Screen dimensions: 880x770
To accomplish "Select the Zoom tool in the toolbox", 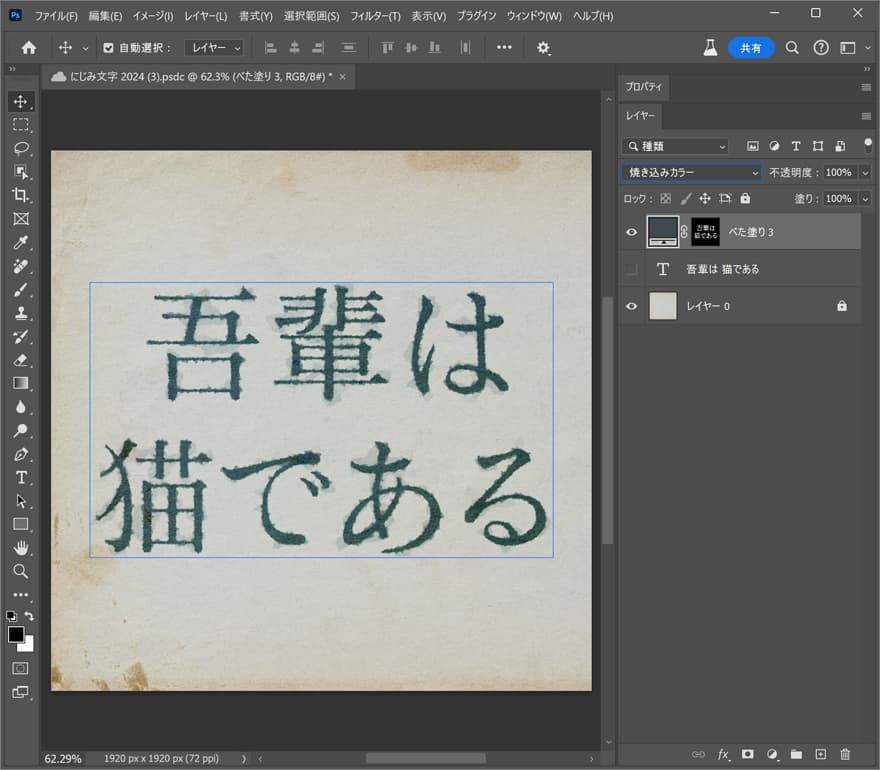I will (x=21, y=571).
